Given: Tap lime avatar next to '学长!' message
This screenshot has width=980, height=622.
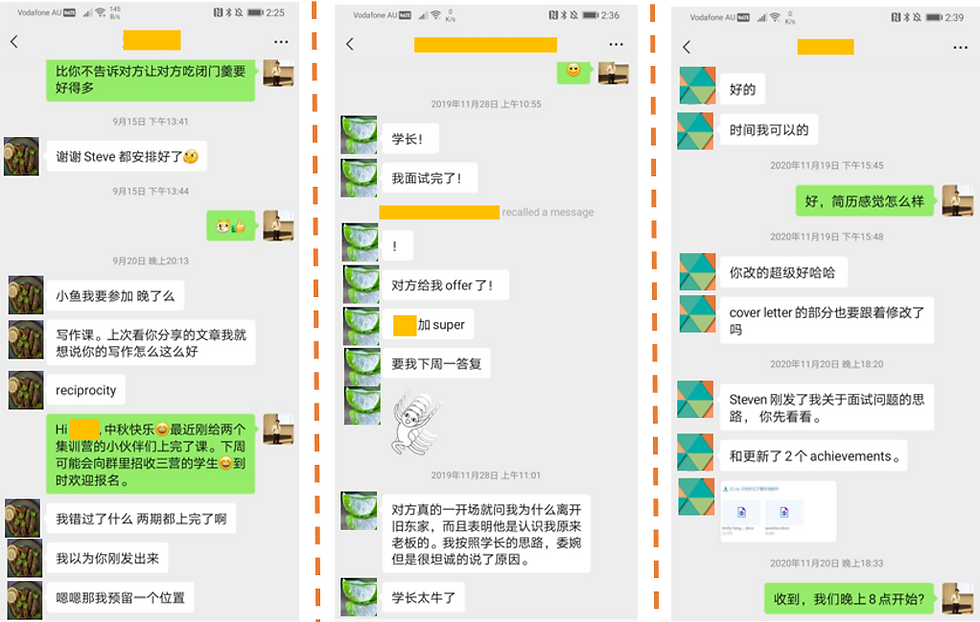Looking at the screenshot, I should click(359, 134).
